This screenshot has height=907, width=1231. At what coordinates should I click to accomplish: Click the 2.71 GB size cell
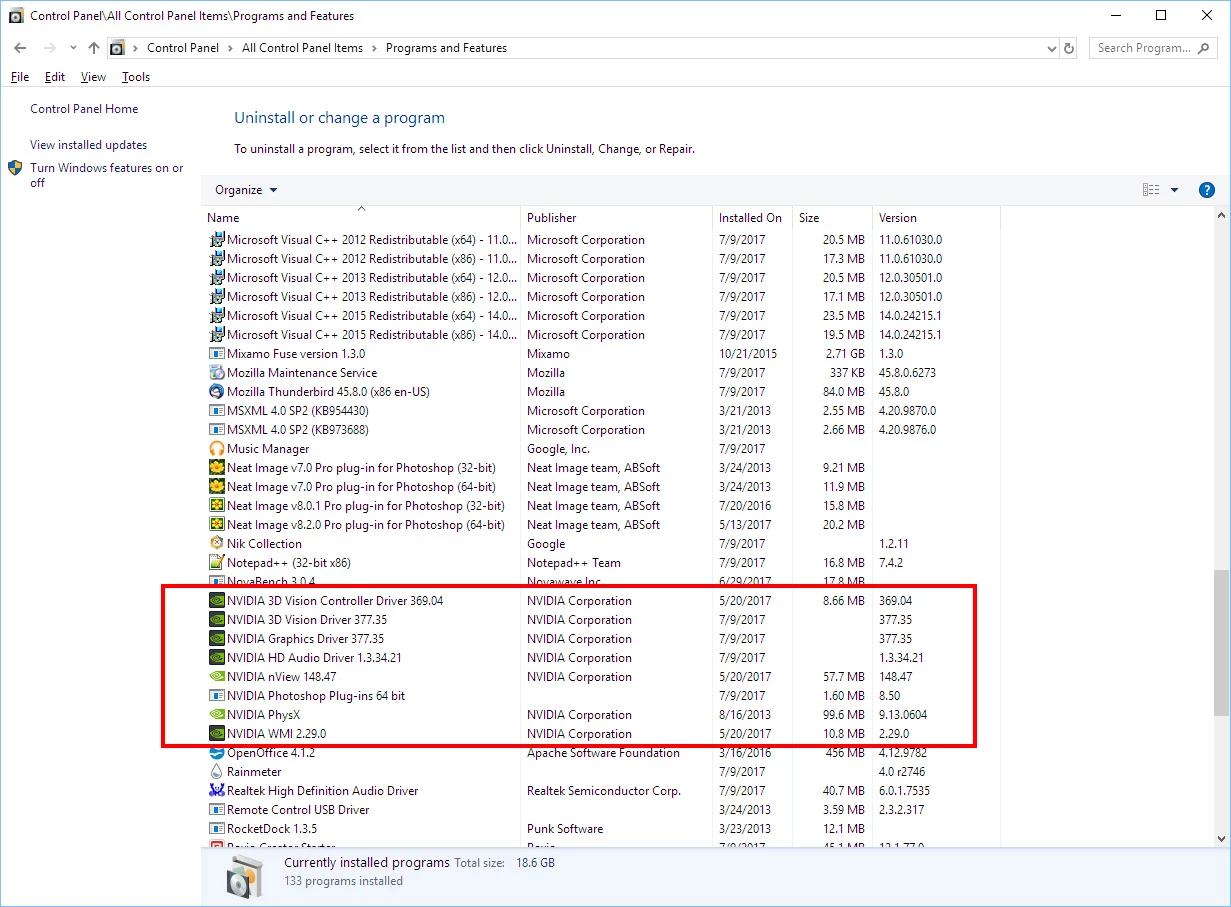845,354
